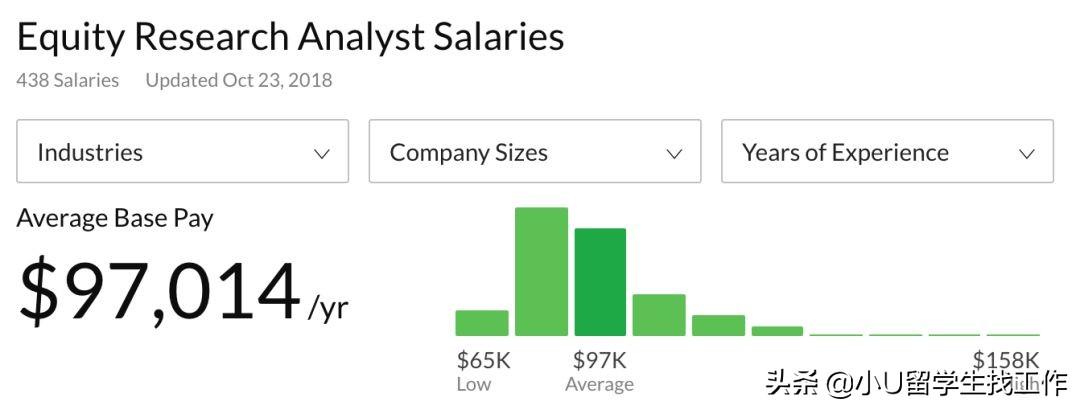
Task: Open the Years of Experience dropdown
Action: (887, 152)
